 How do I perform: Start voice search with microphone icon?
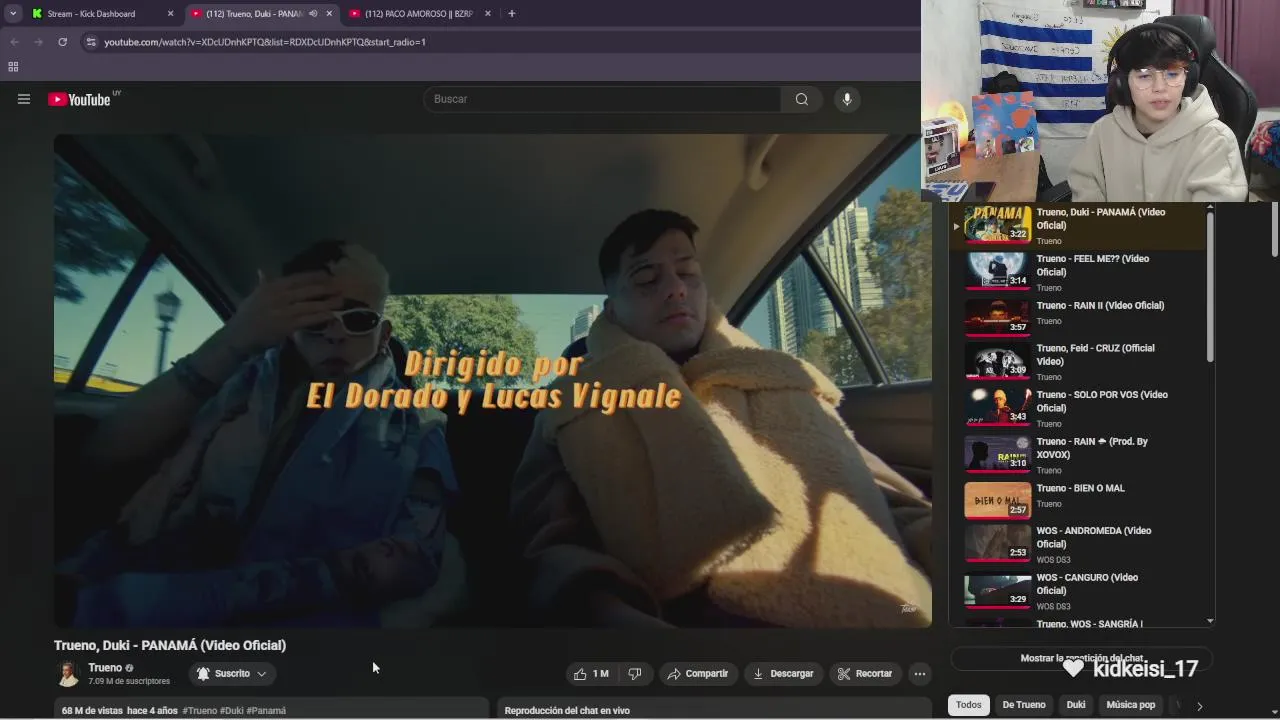[847, 99]
